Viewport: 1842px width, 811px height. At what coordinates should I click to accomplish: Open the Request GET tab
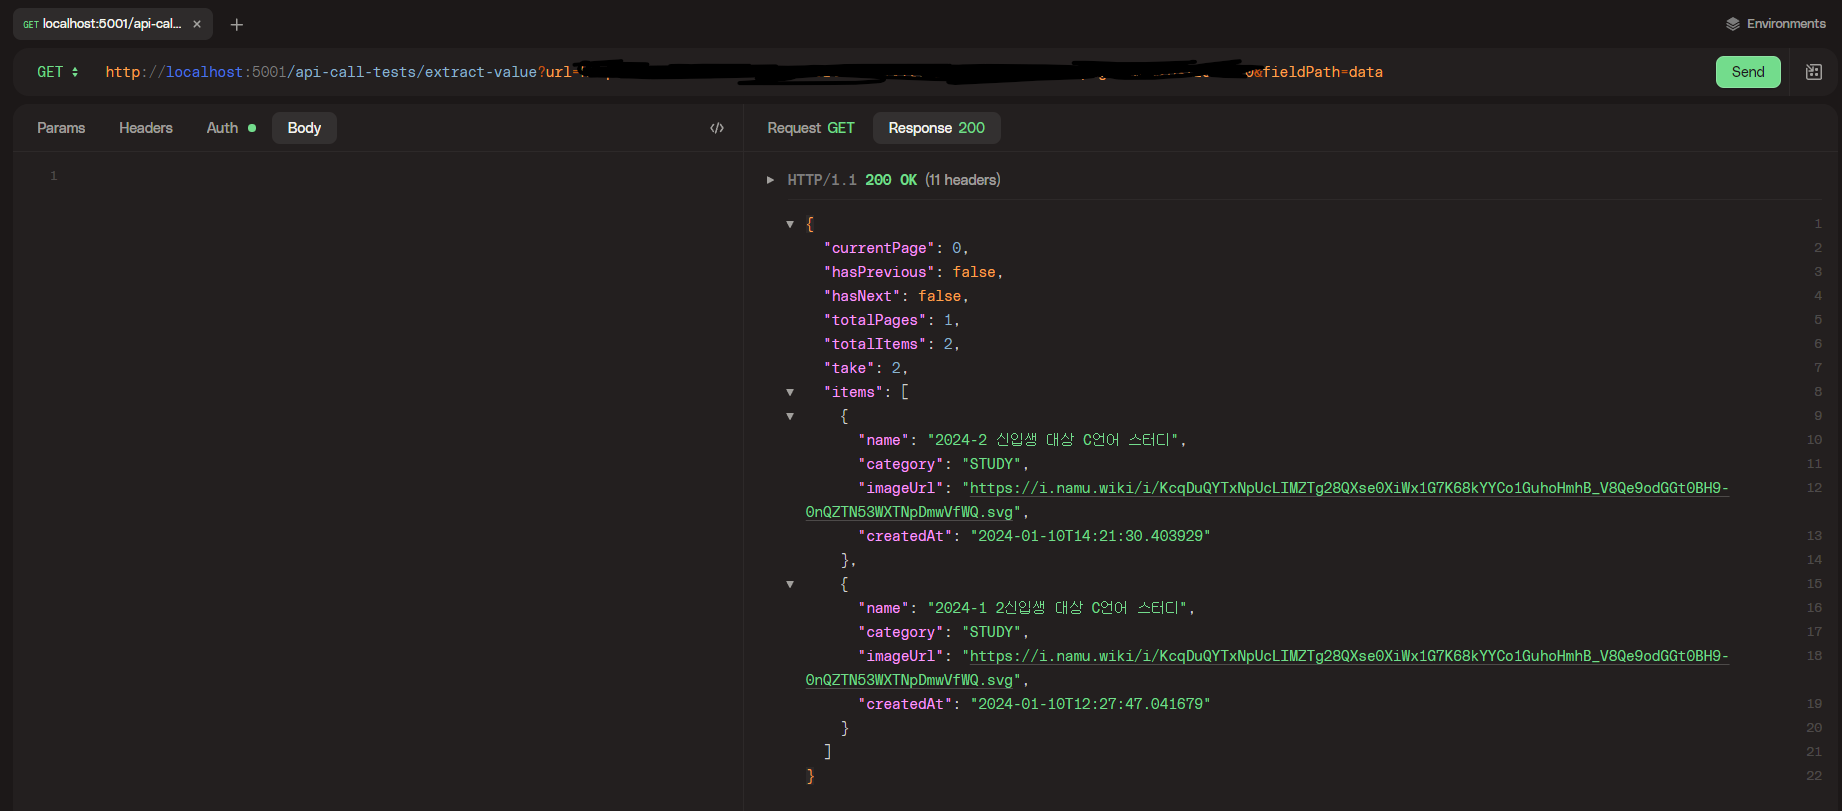pos(811,128)
